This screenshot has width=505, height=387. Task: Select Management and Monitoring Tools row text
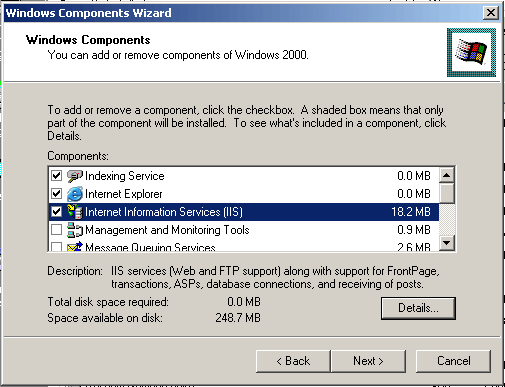pyautogui.click(x=167, y=230)
